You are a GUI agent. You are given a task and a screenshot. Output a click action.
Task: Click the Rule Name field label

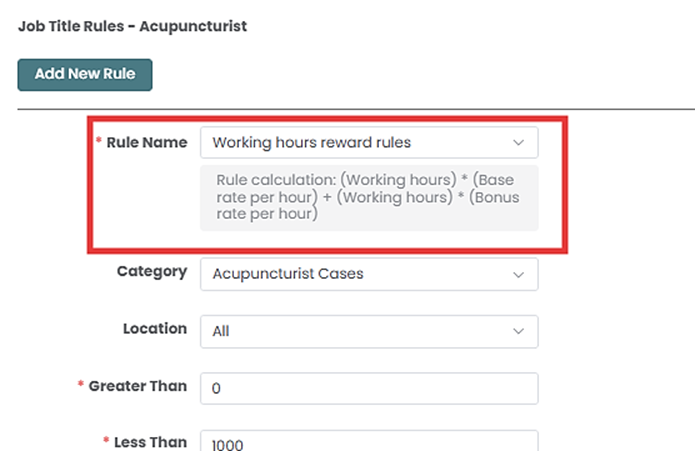point(146,143)
